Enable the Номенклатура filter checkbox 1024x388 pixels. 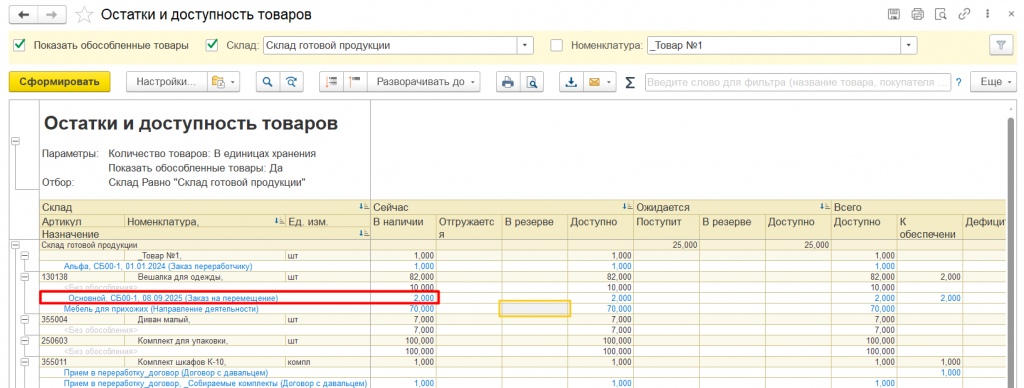click(x=556, y=46)
